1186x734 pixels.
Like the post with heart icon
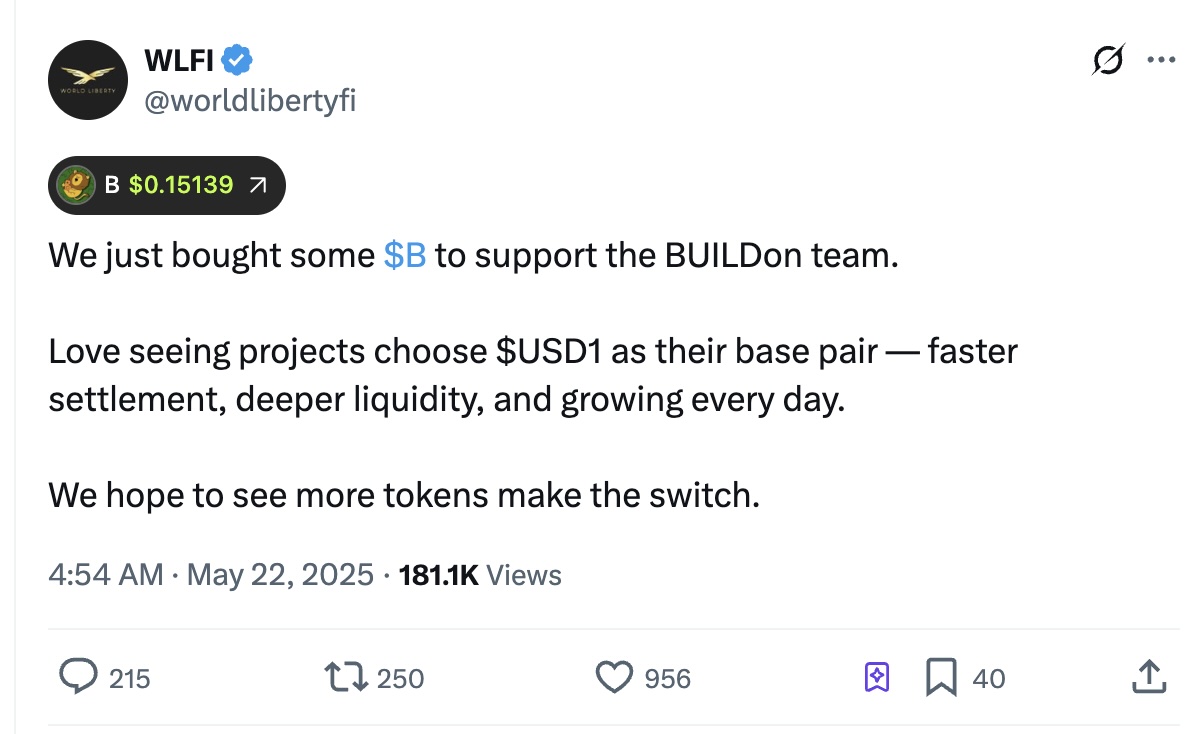(x=615, y=678)
